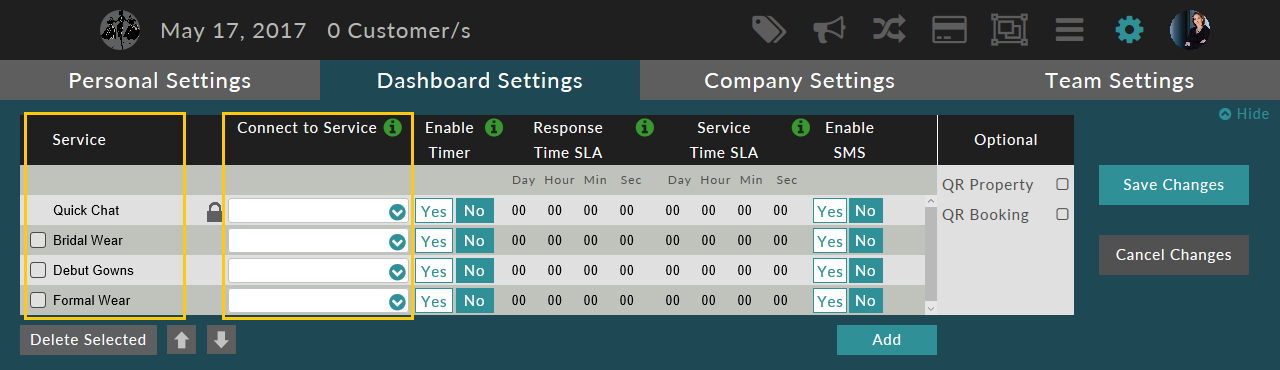1280x370 pixels.
Task: Click info icon beside Enable Timer
Action: click(494, 128)
